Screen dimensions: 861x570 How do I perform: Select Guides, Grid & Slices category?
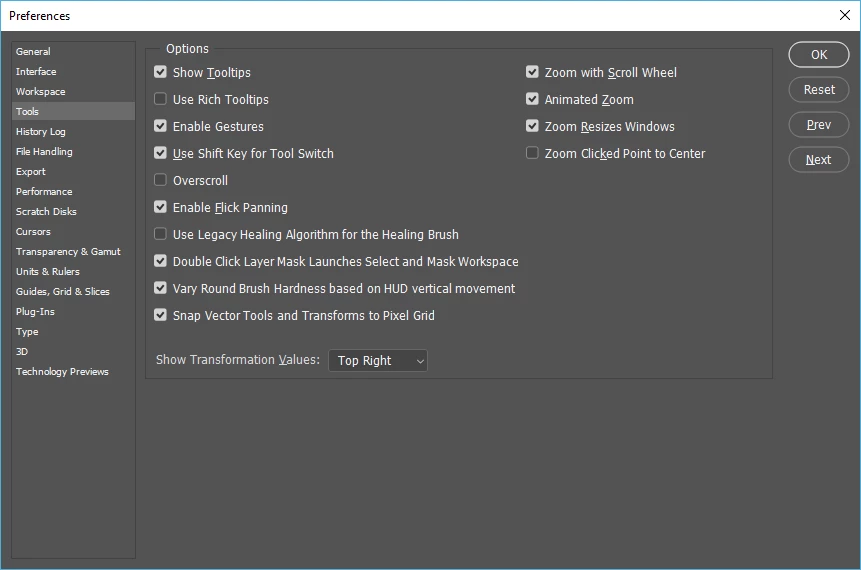(x=73, y=292)
